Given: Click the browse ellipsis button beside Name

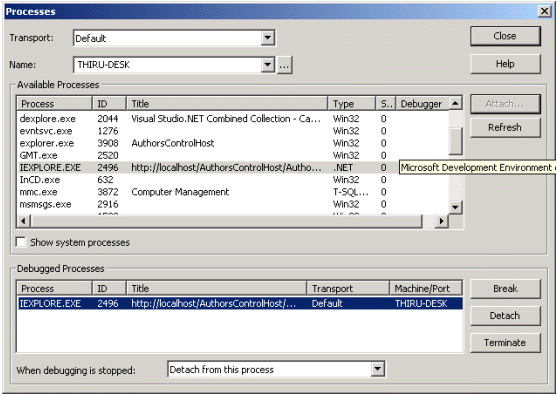Looking at the screenshot, I should [x=284, y=65].
